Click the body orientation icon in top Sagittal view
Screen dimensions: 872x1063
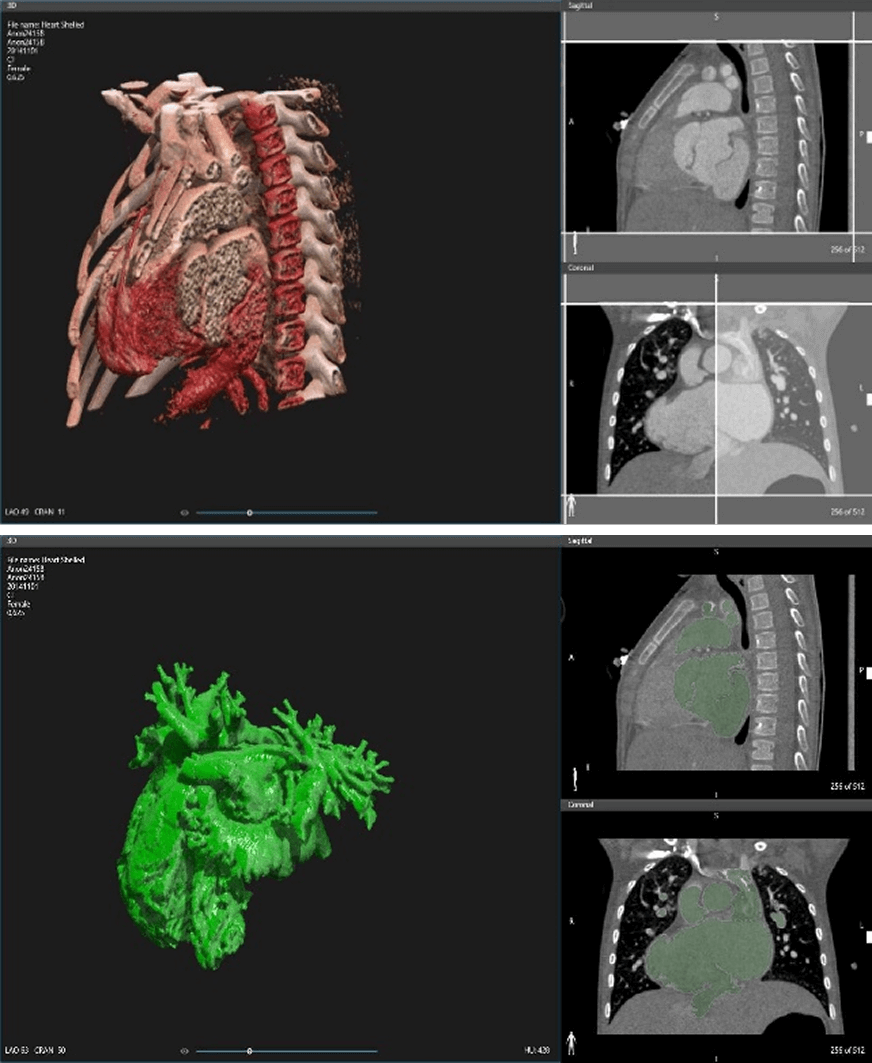[x=576, y=243]
